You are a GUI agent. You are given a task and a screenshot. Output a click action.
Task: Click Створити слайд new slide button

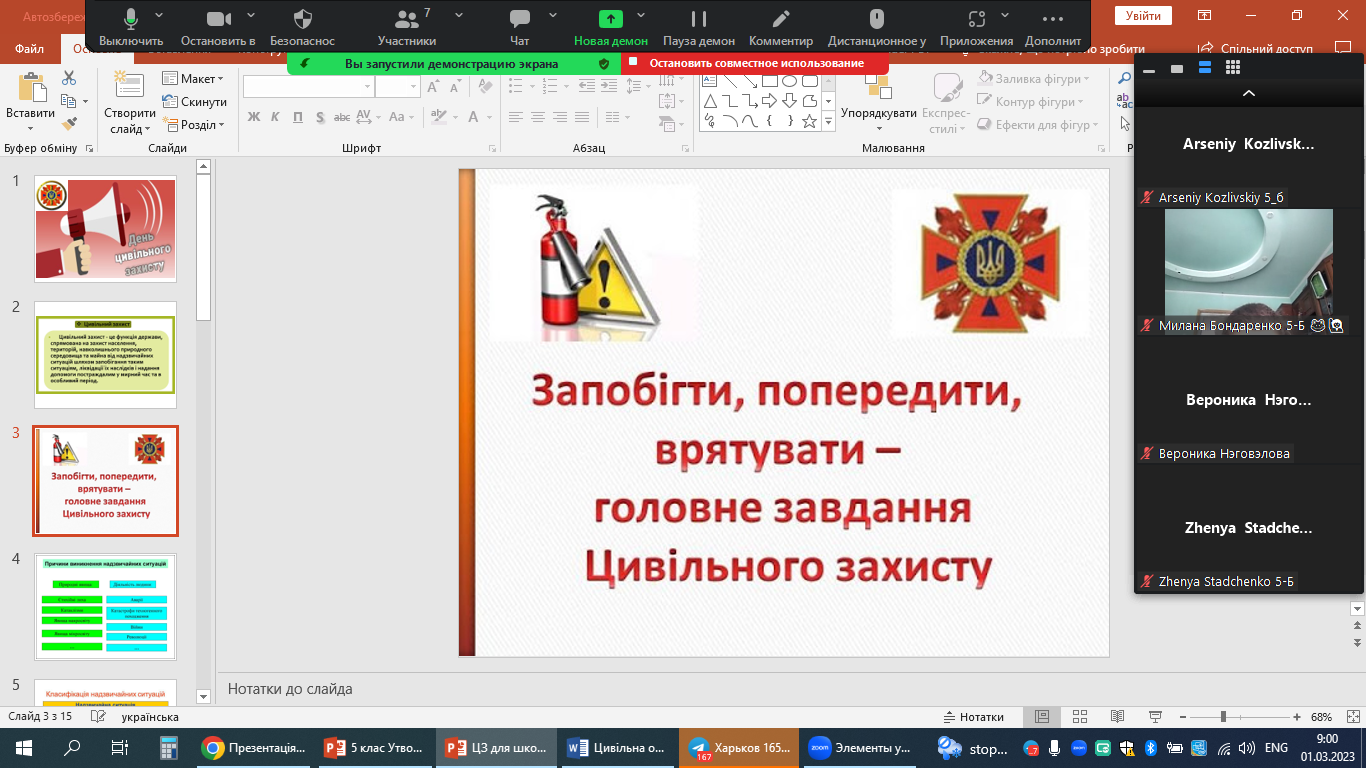tap(130, 104)
